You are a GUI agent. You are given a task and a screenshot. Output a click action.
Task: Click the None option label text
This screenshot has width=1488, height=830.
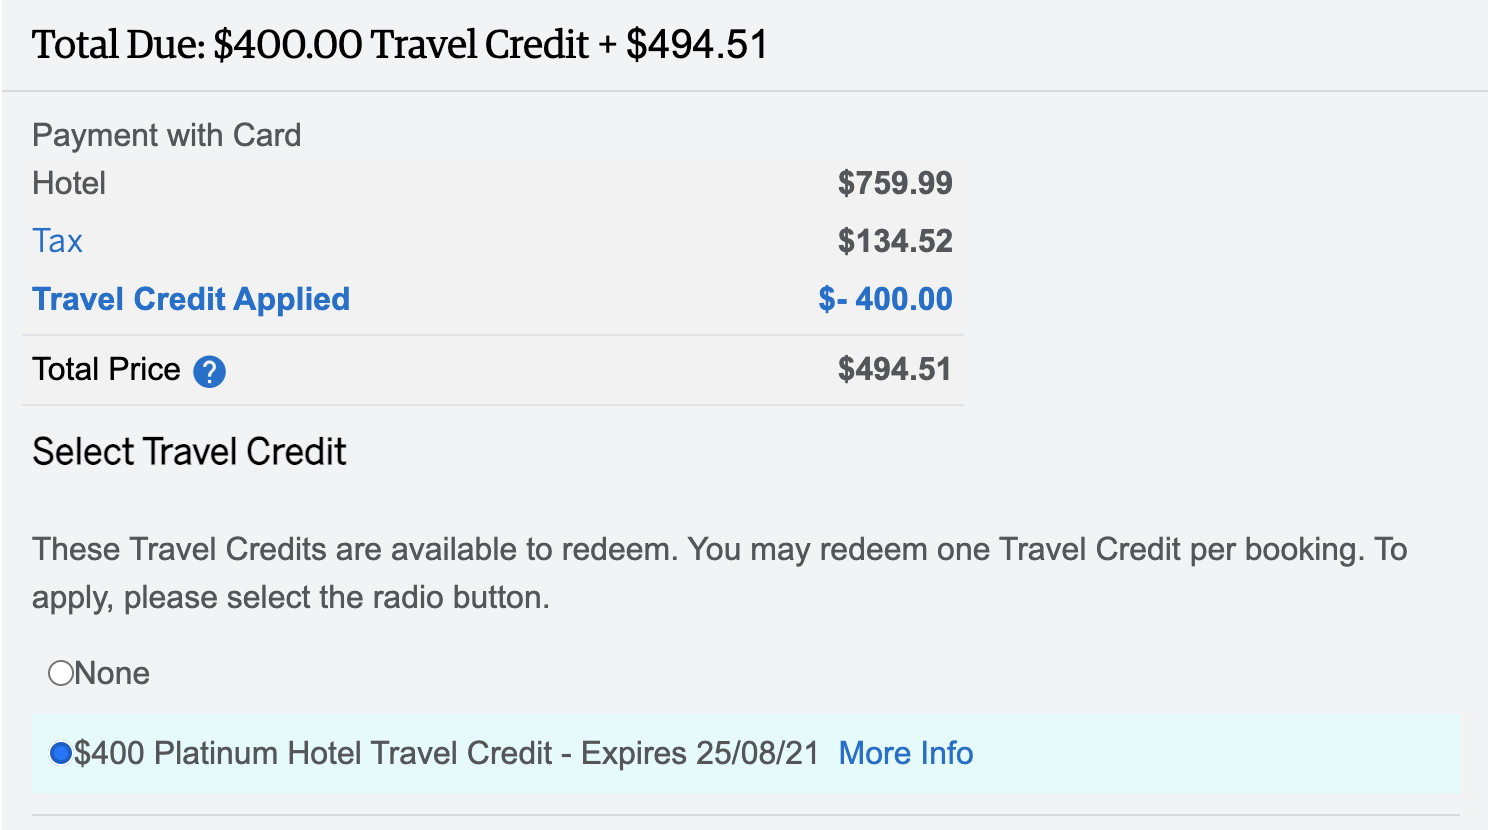(x=112, y=673)
